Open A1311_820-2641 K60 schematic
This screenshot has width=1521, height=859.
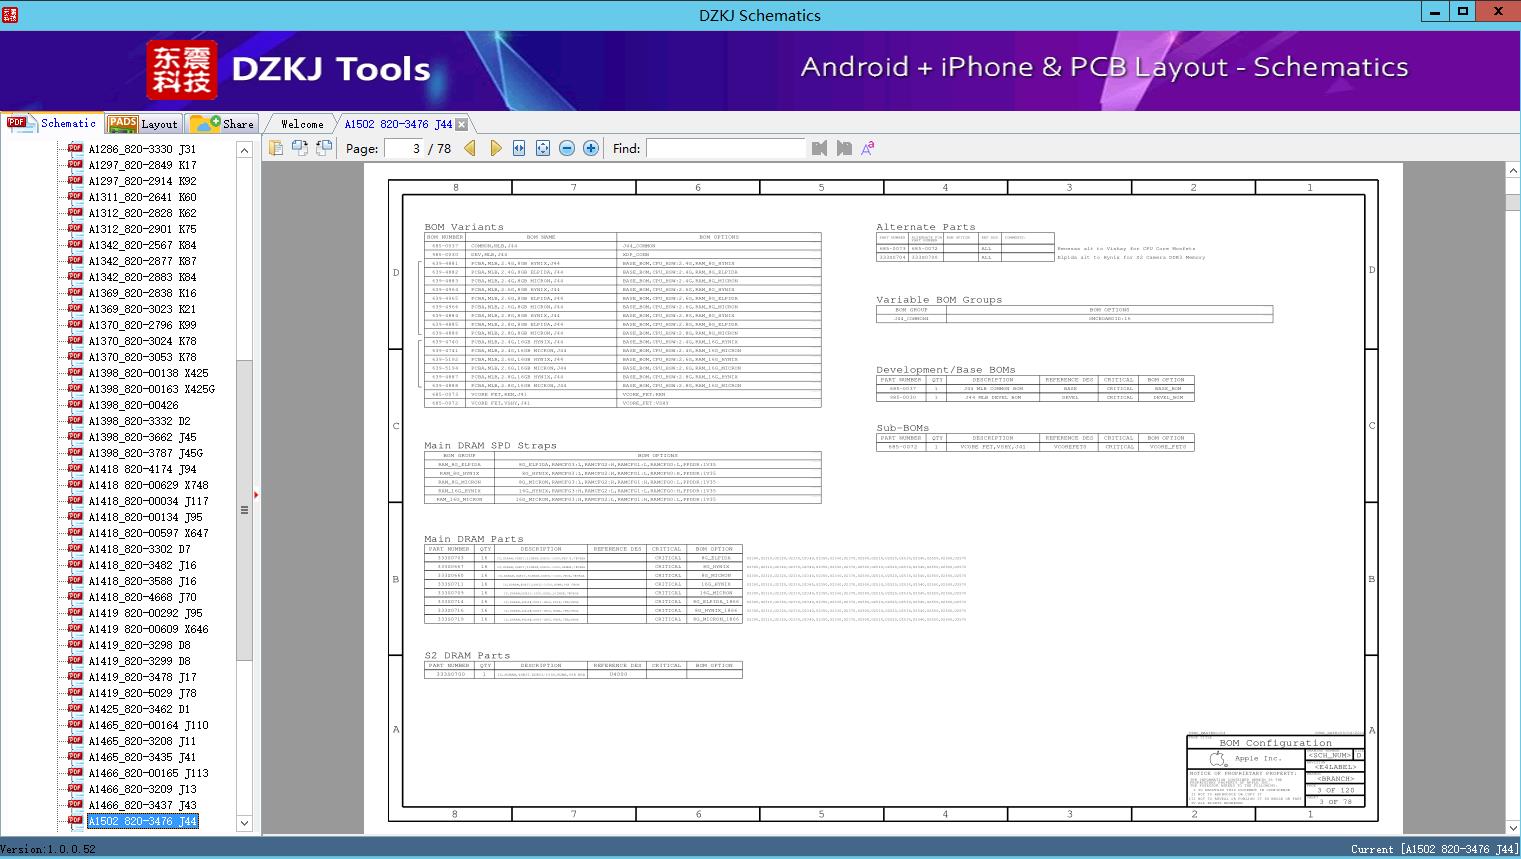(x=142, y=197)
